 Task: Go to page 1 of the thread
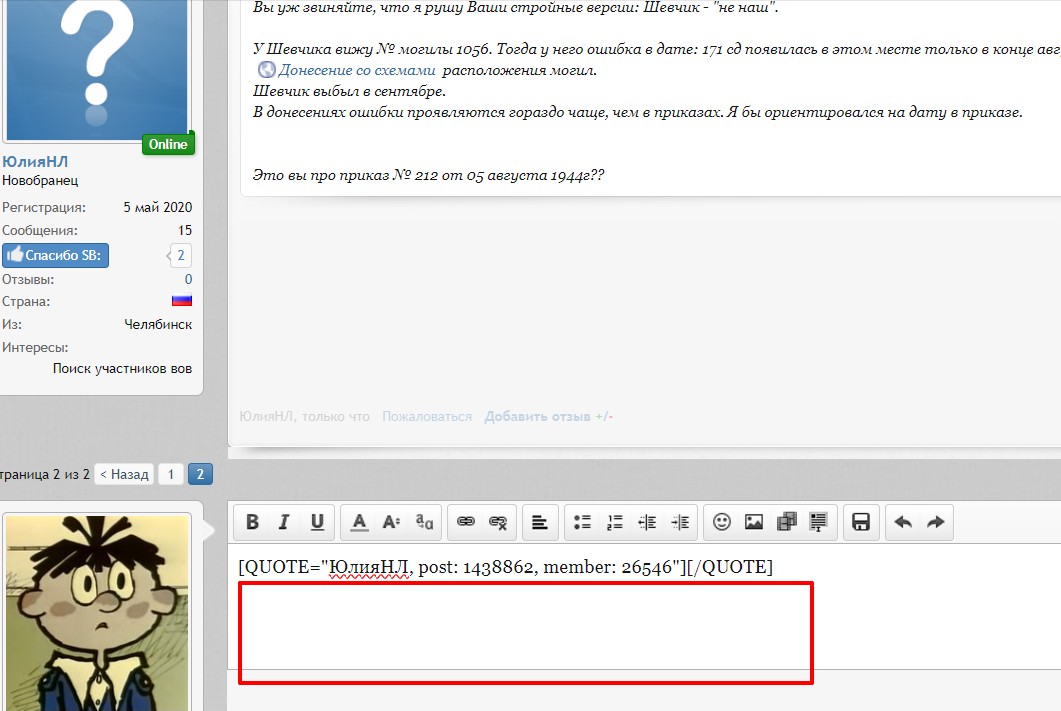click(x=171, y=475)
